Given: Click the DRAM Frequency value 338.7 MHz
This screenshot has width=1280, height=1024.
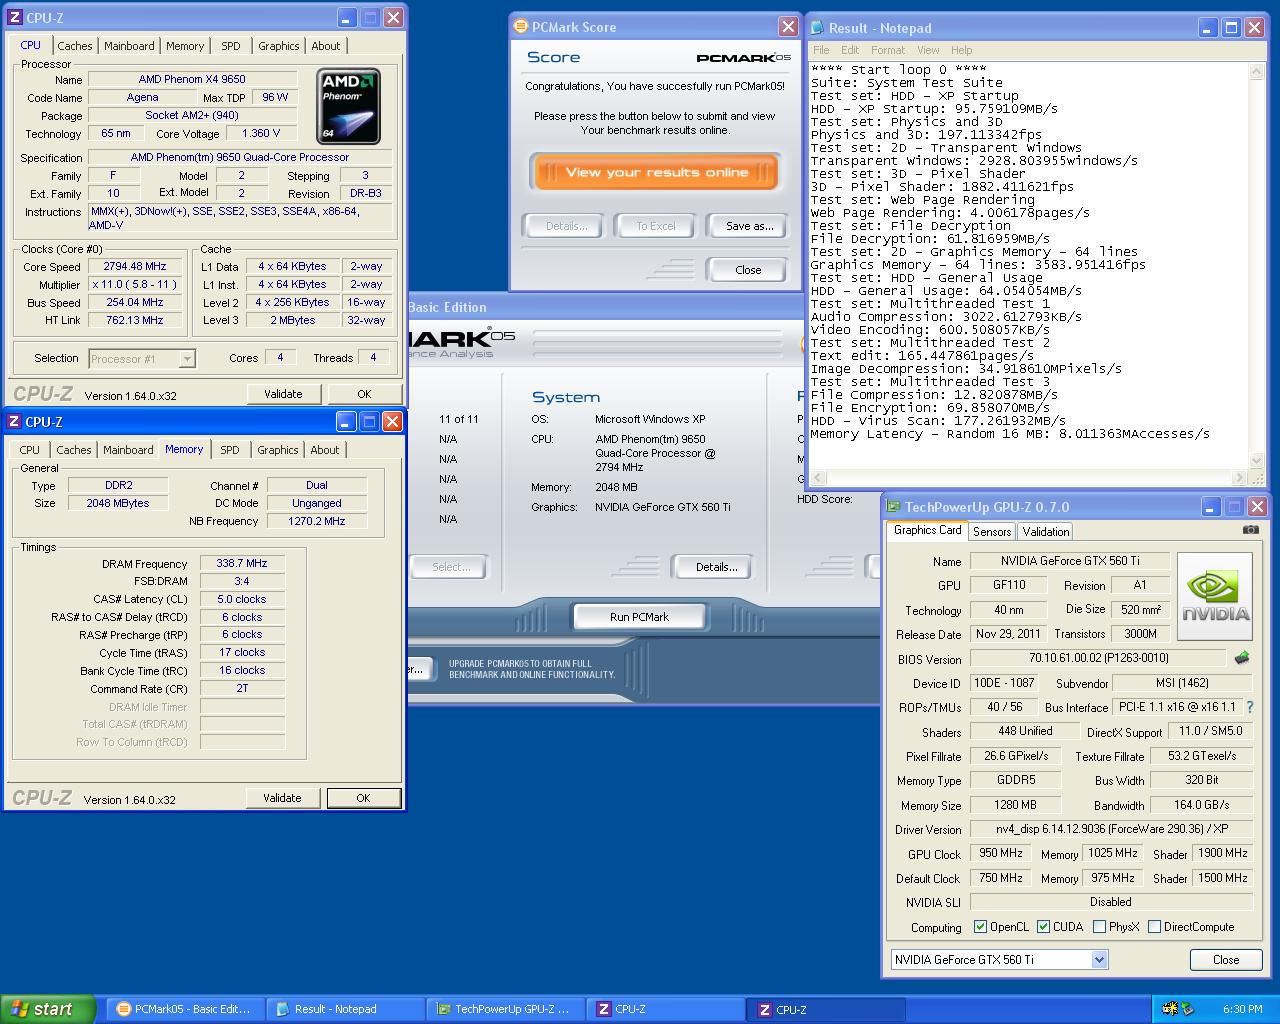Looking at the screenshot, I should click(x=242, y=564).
